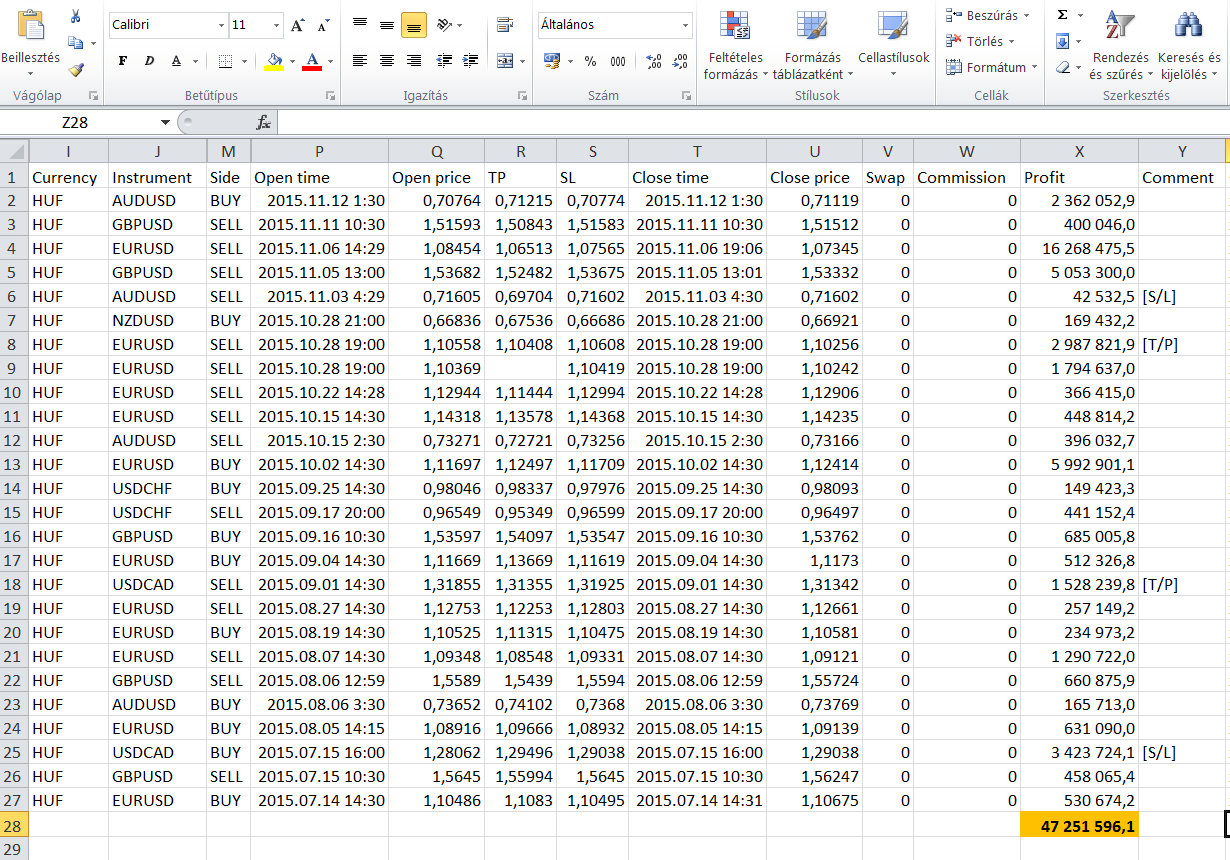
Task: Open number format Általános dropdown
Action: [685, 24]
